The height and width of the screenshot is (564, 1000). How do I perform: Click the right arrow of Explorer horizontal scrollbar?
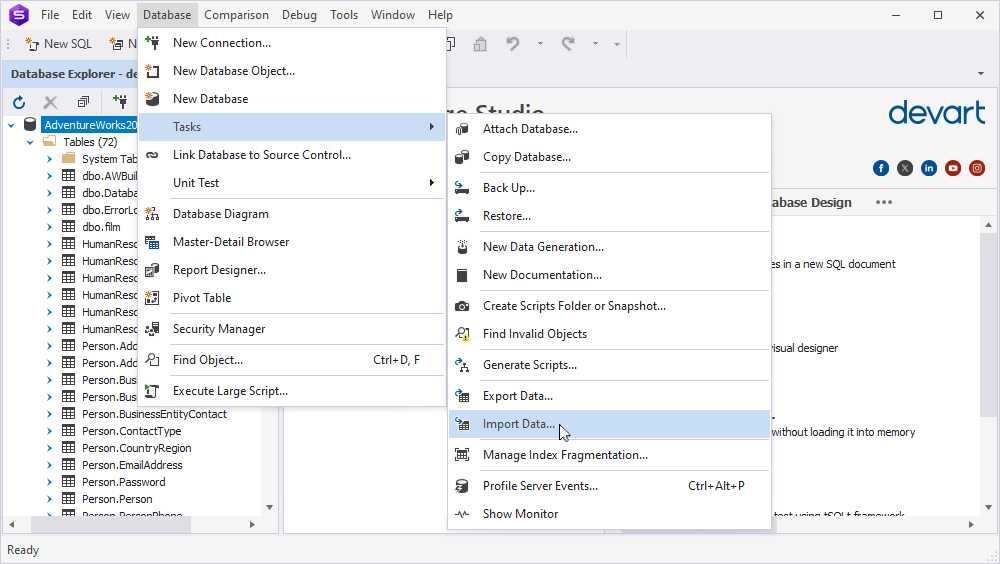[x=252, y=524]
